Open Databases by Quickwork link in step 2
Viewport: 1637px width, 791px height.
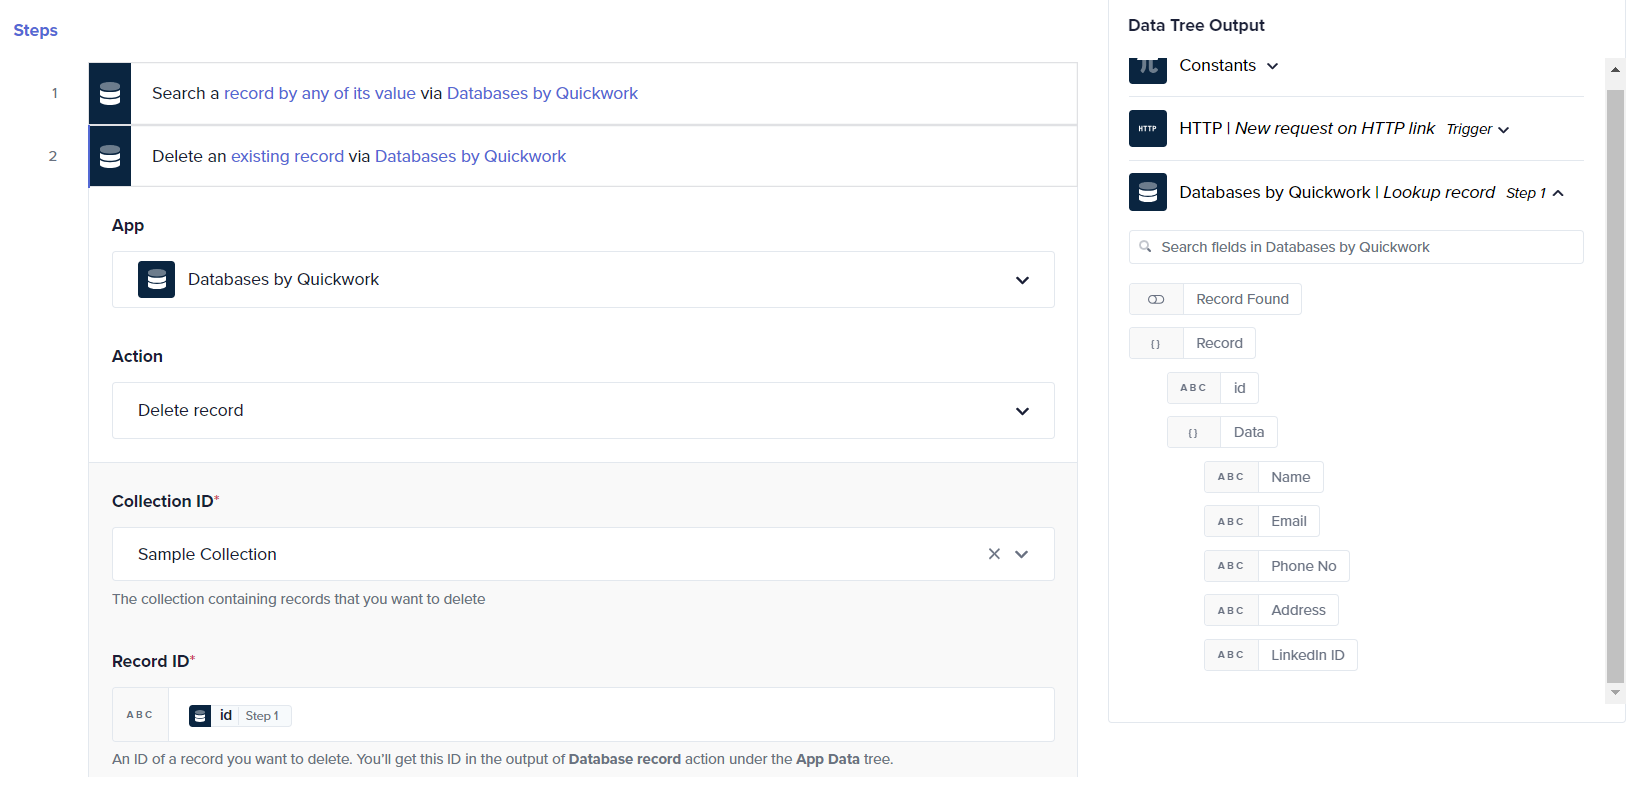point(470,156)
